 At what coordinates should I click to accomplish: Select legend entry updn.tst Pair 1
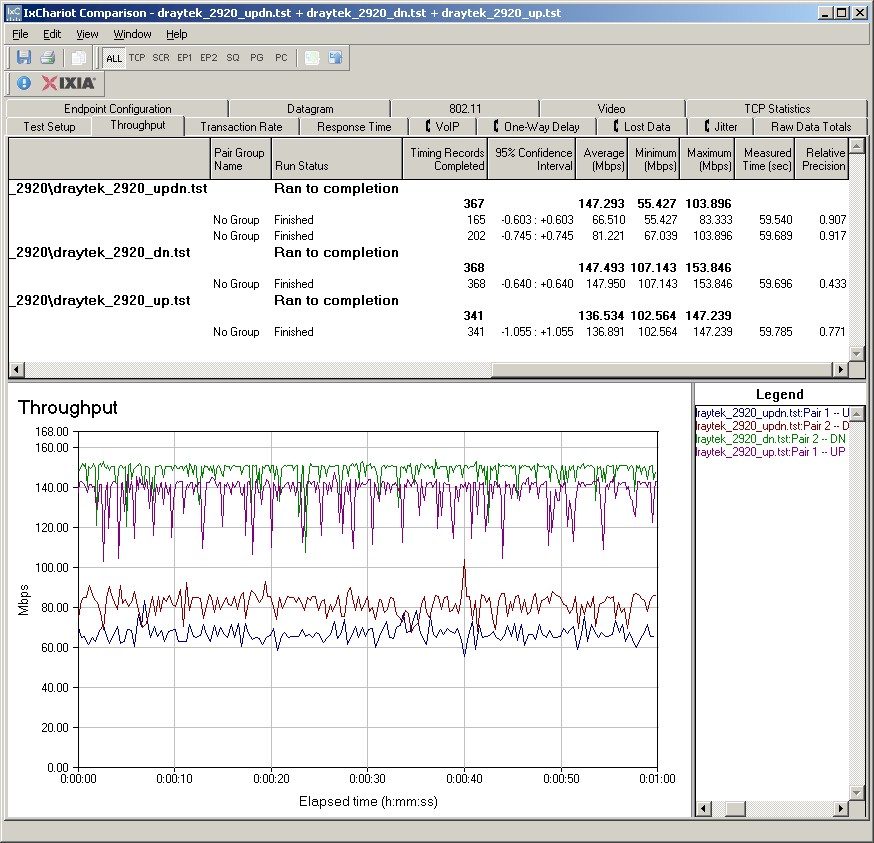point(772,413)
